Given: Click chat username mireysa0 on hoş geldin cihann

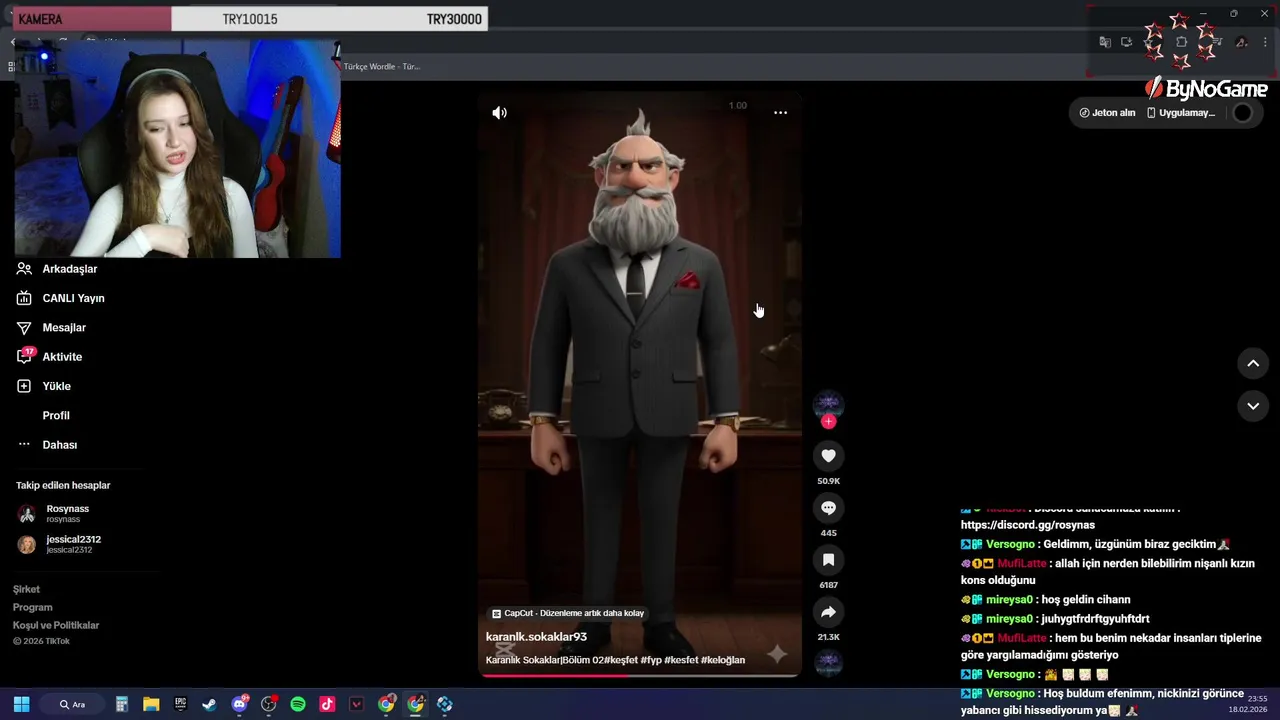Looking at the screenshot, I should coord(1009,600).
